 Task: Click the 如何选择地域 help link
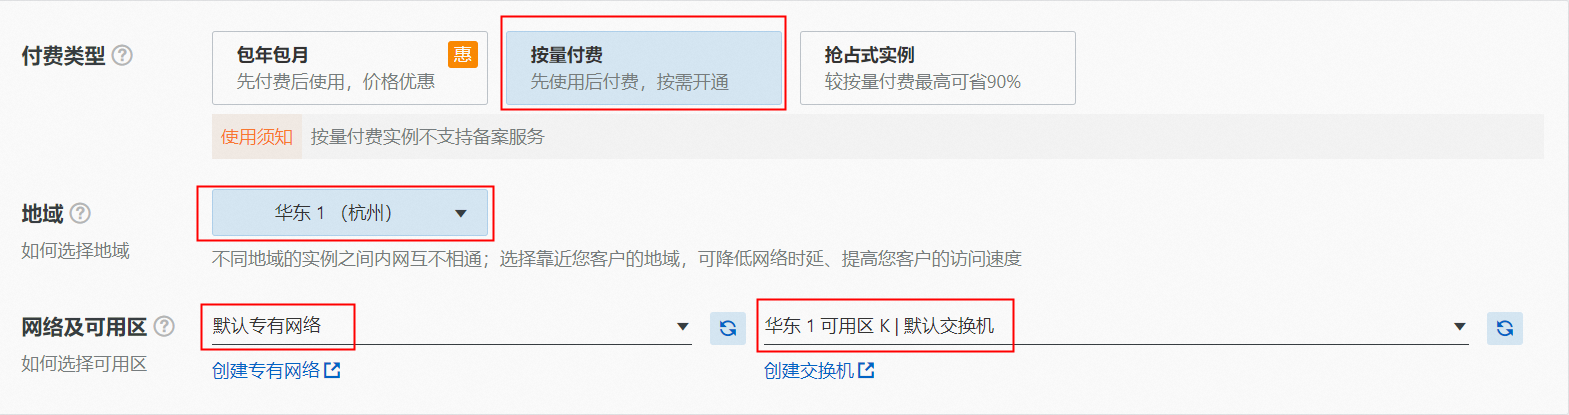click(76, 250)
